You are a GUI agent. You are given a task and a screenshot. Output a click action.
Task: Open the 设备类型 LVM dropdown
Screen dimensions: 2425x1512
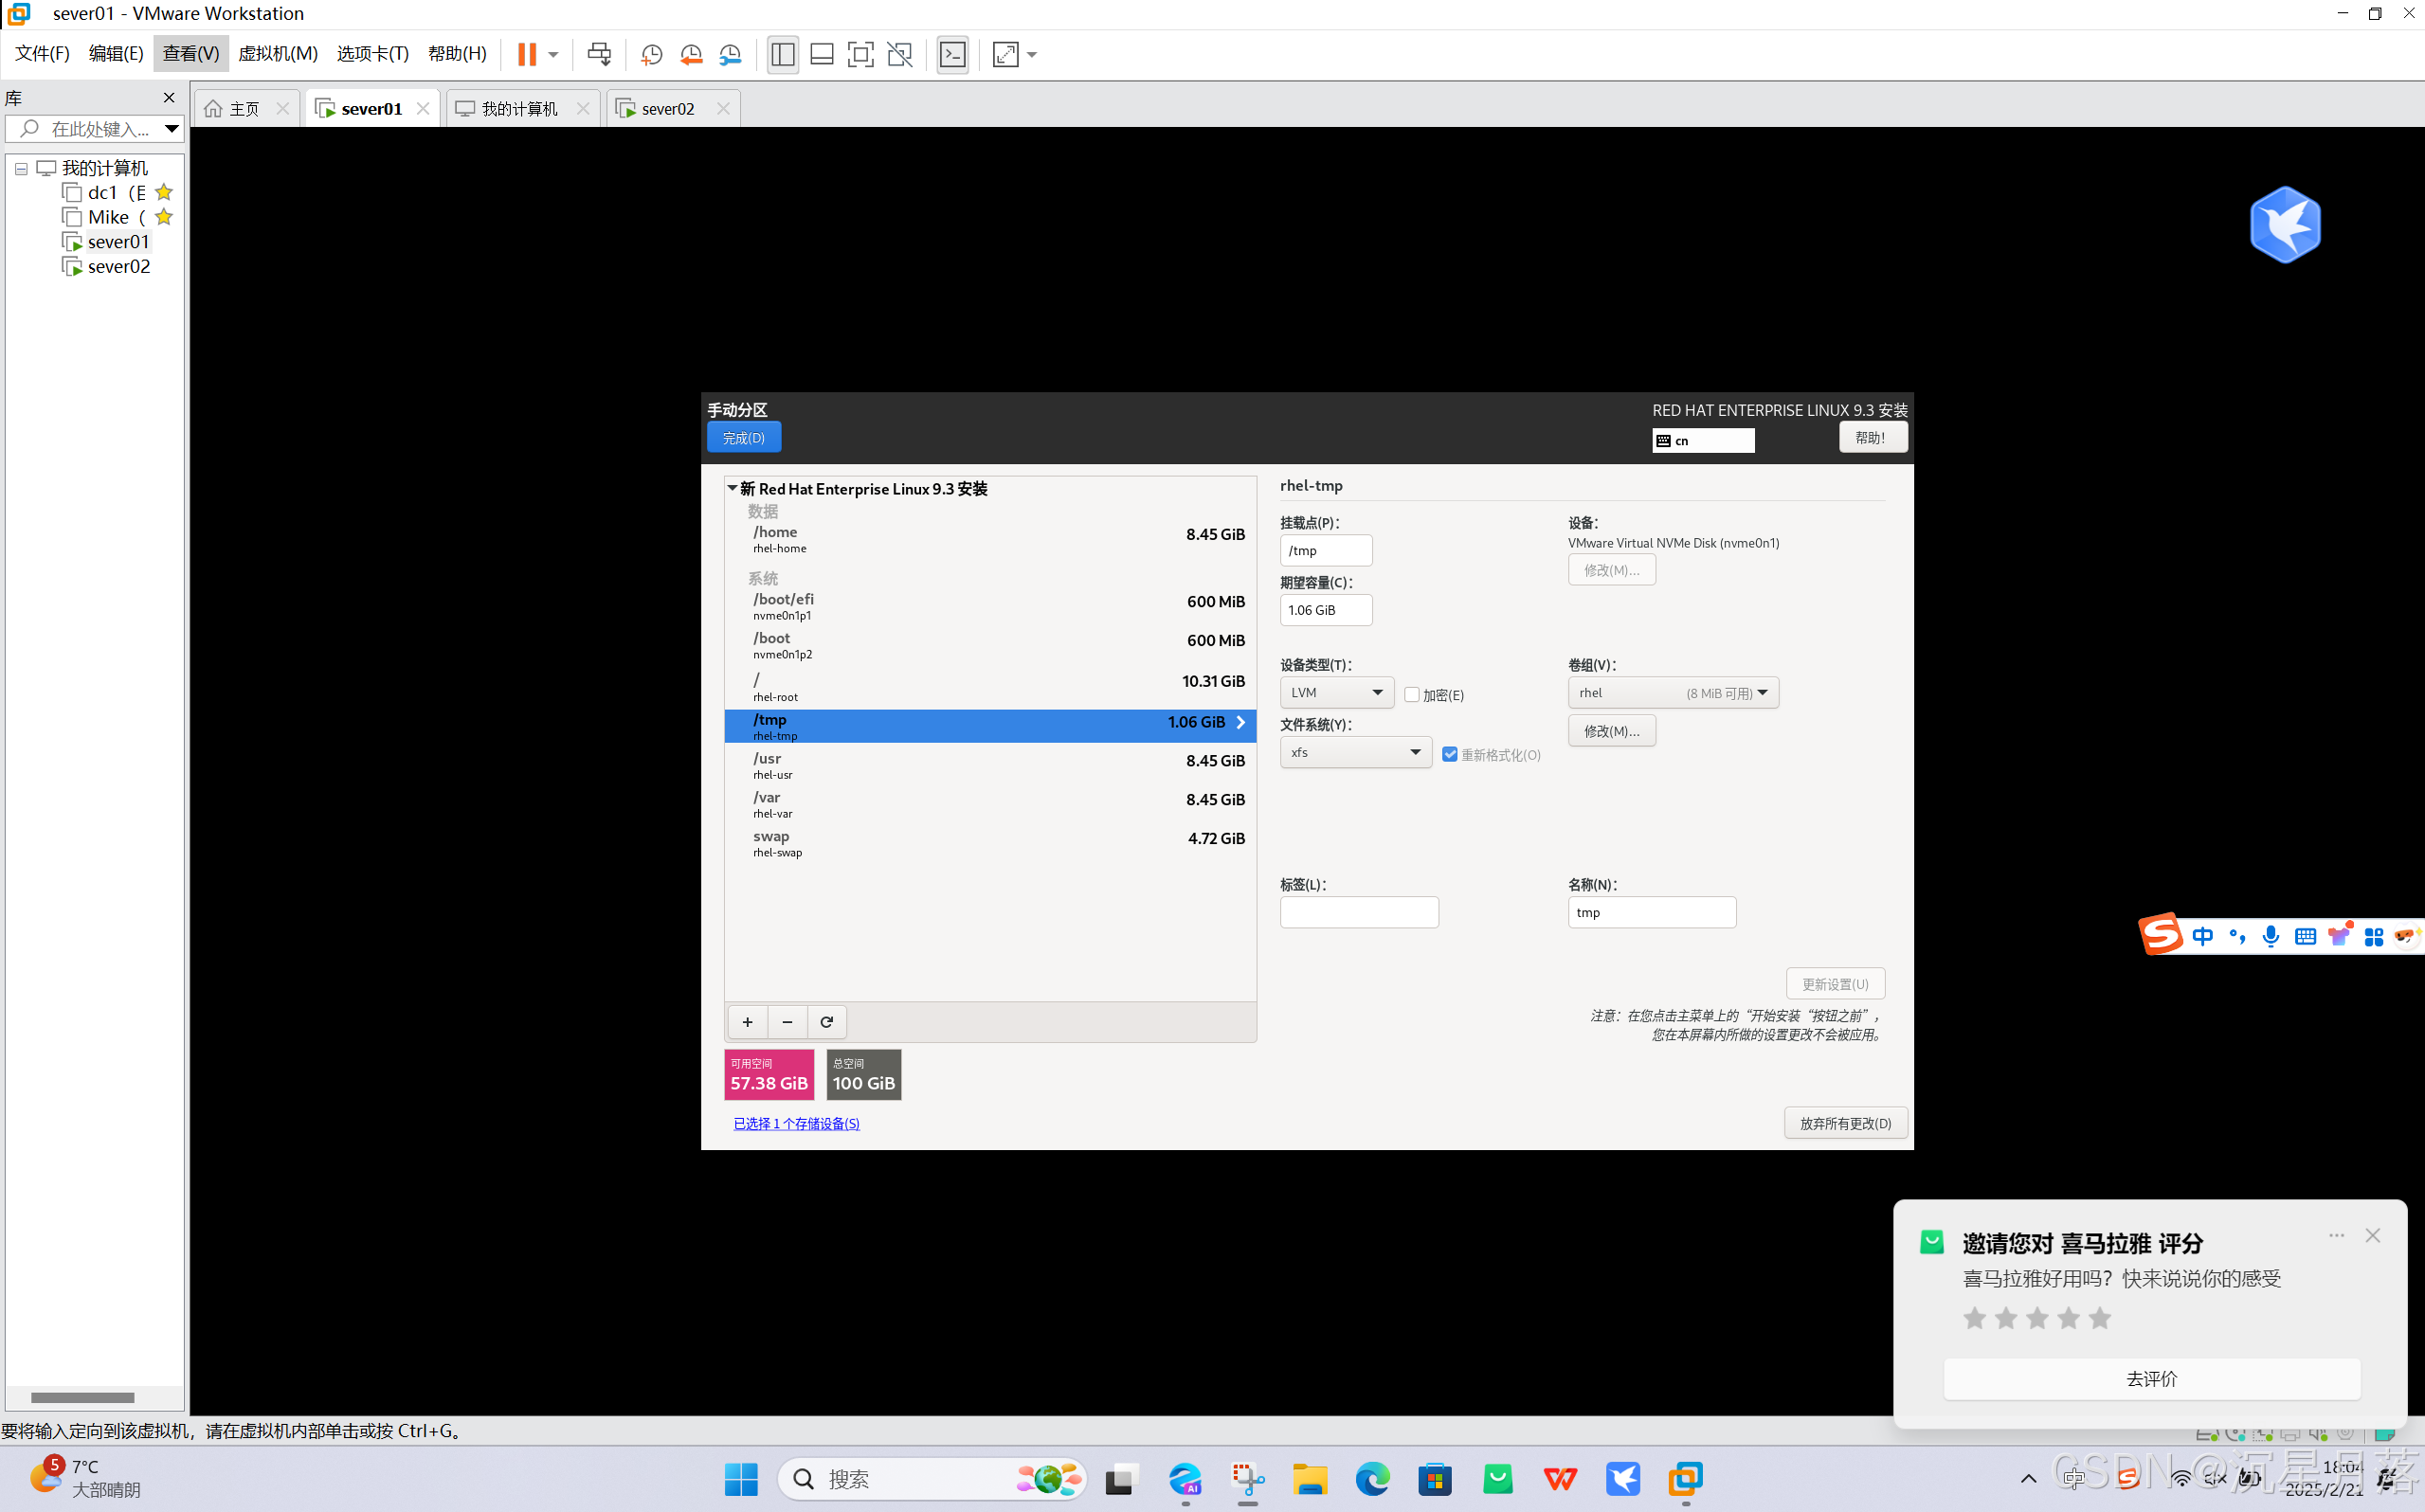coord(1336,692)
